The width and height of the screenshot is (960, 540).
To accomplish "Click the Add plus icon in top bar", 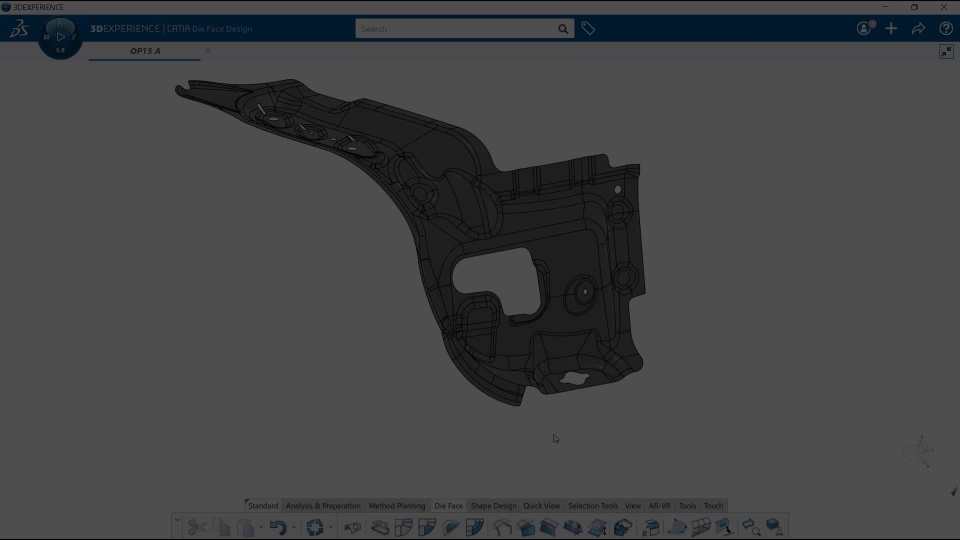I will pyautogui.click(x=891, y=28).
